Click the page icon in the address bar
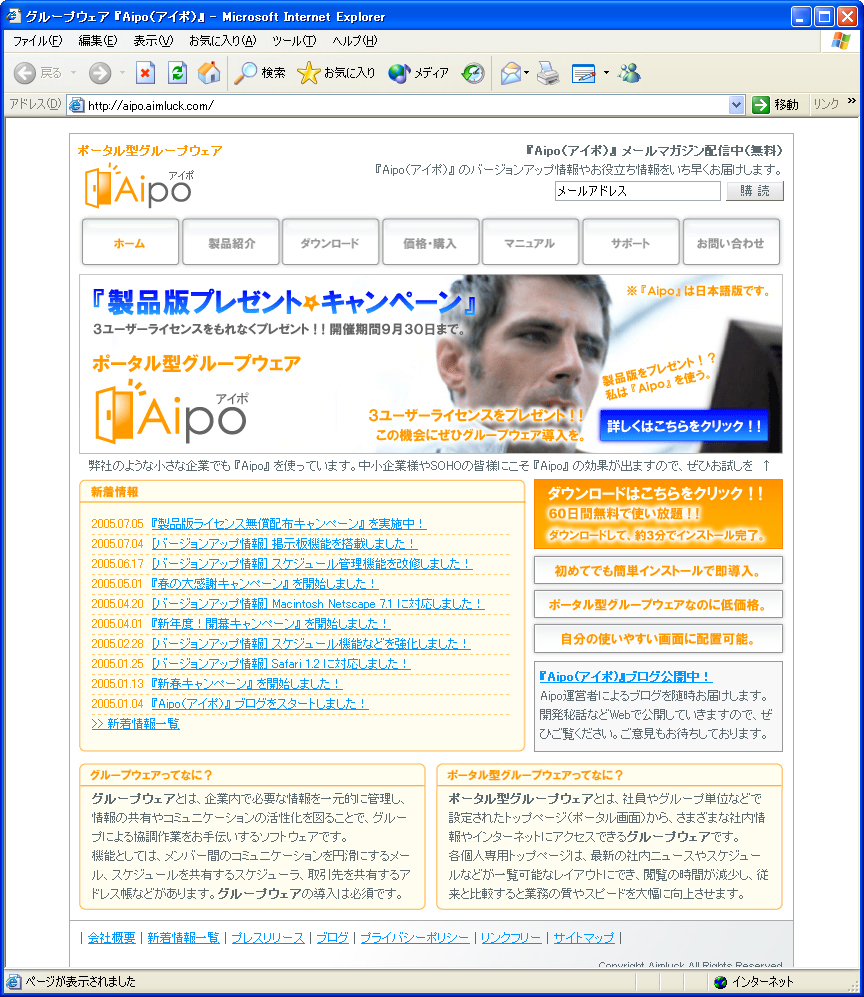This screenshot has width=864, height=997. (76, 105)
